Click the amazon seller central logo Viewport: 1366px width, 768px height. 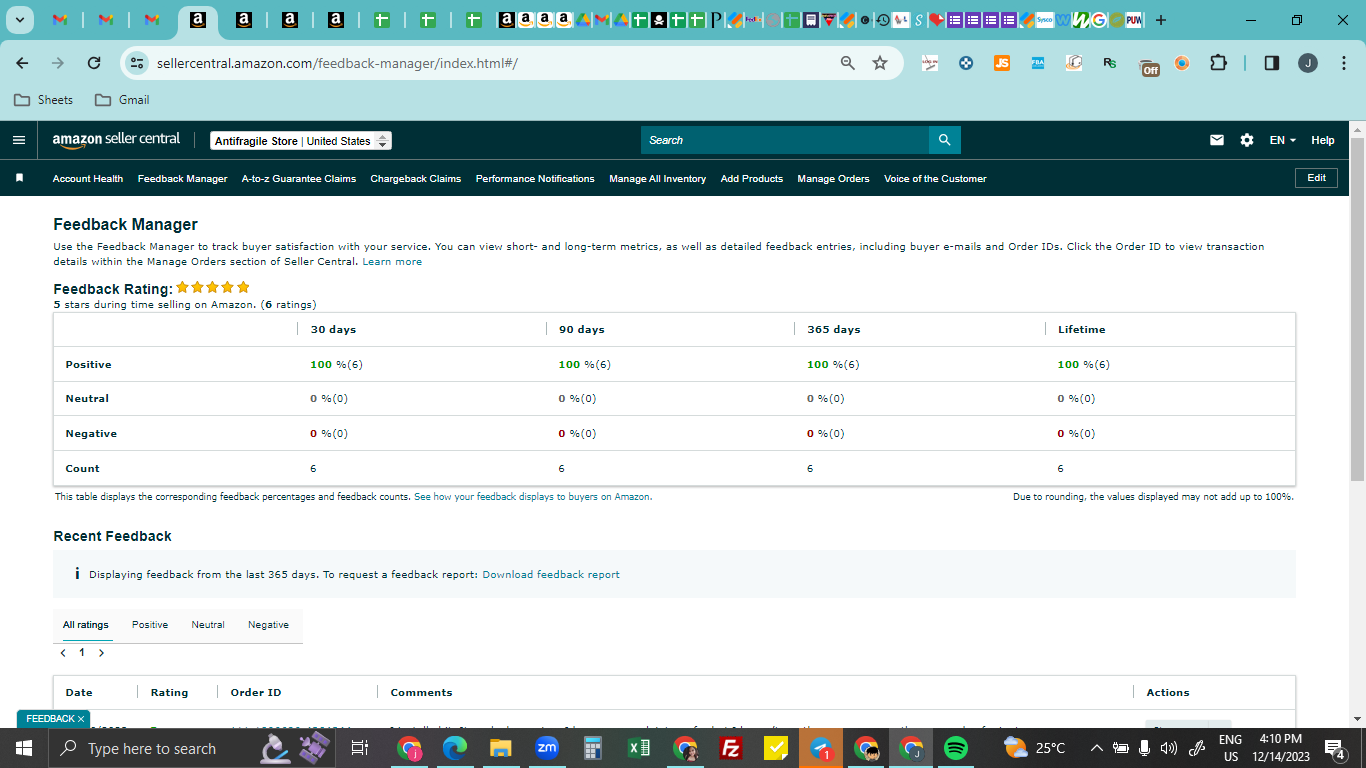[x=116, y=140]
